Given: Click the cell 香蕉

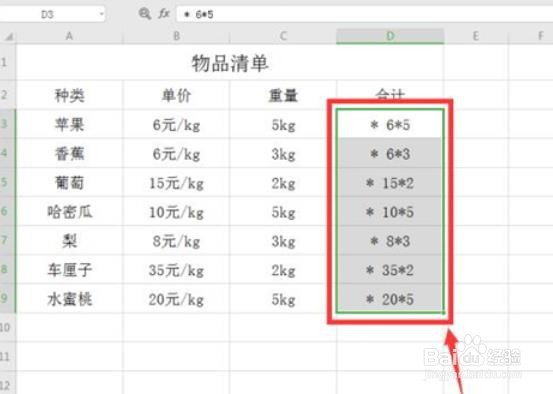Looking at the screenshot, I should point(69,153).
